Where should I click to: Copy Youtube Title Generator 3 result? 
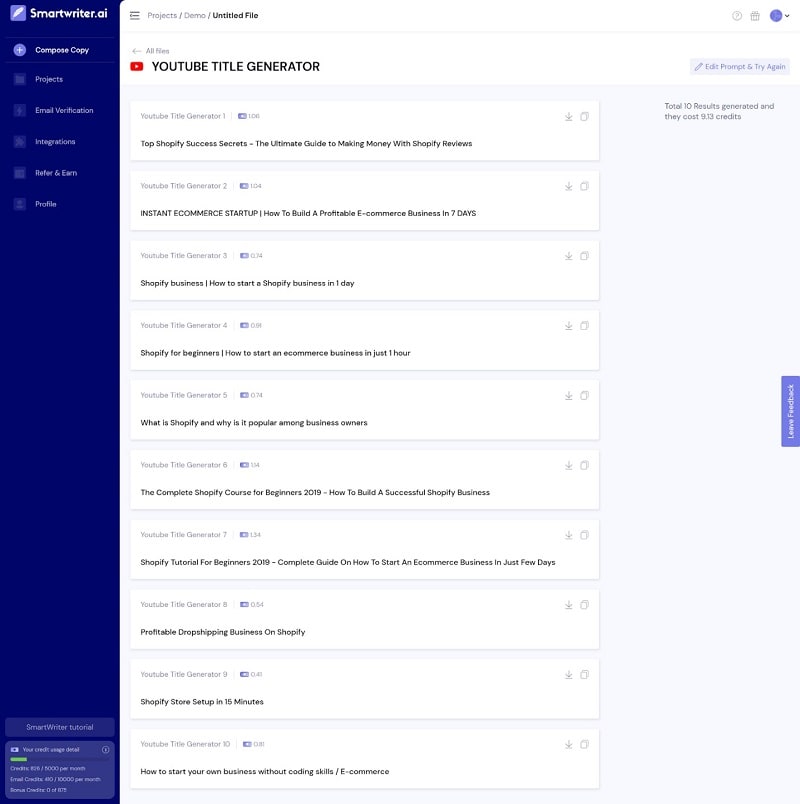(585, 256)
